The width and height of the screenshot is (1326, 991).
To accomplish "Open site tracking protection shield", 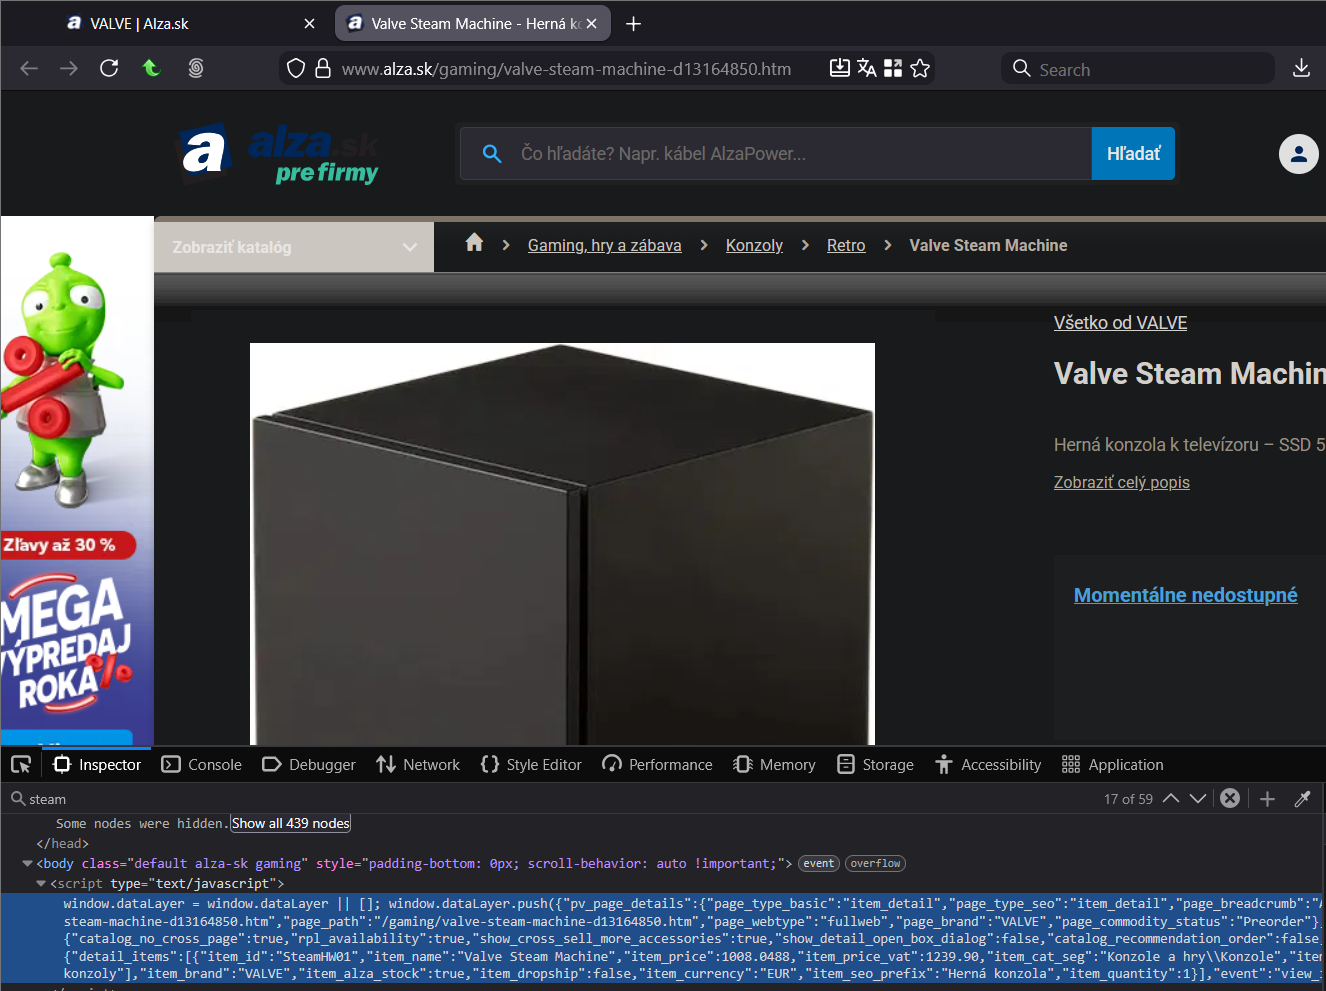I will 296,68.
